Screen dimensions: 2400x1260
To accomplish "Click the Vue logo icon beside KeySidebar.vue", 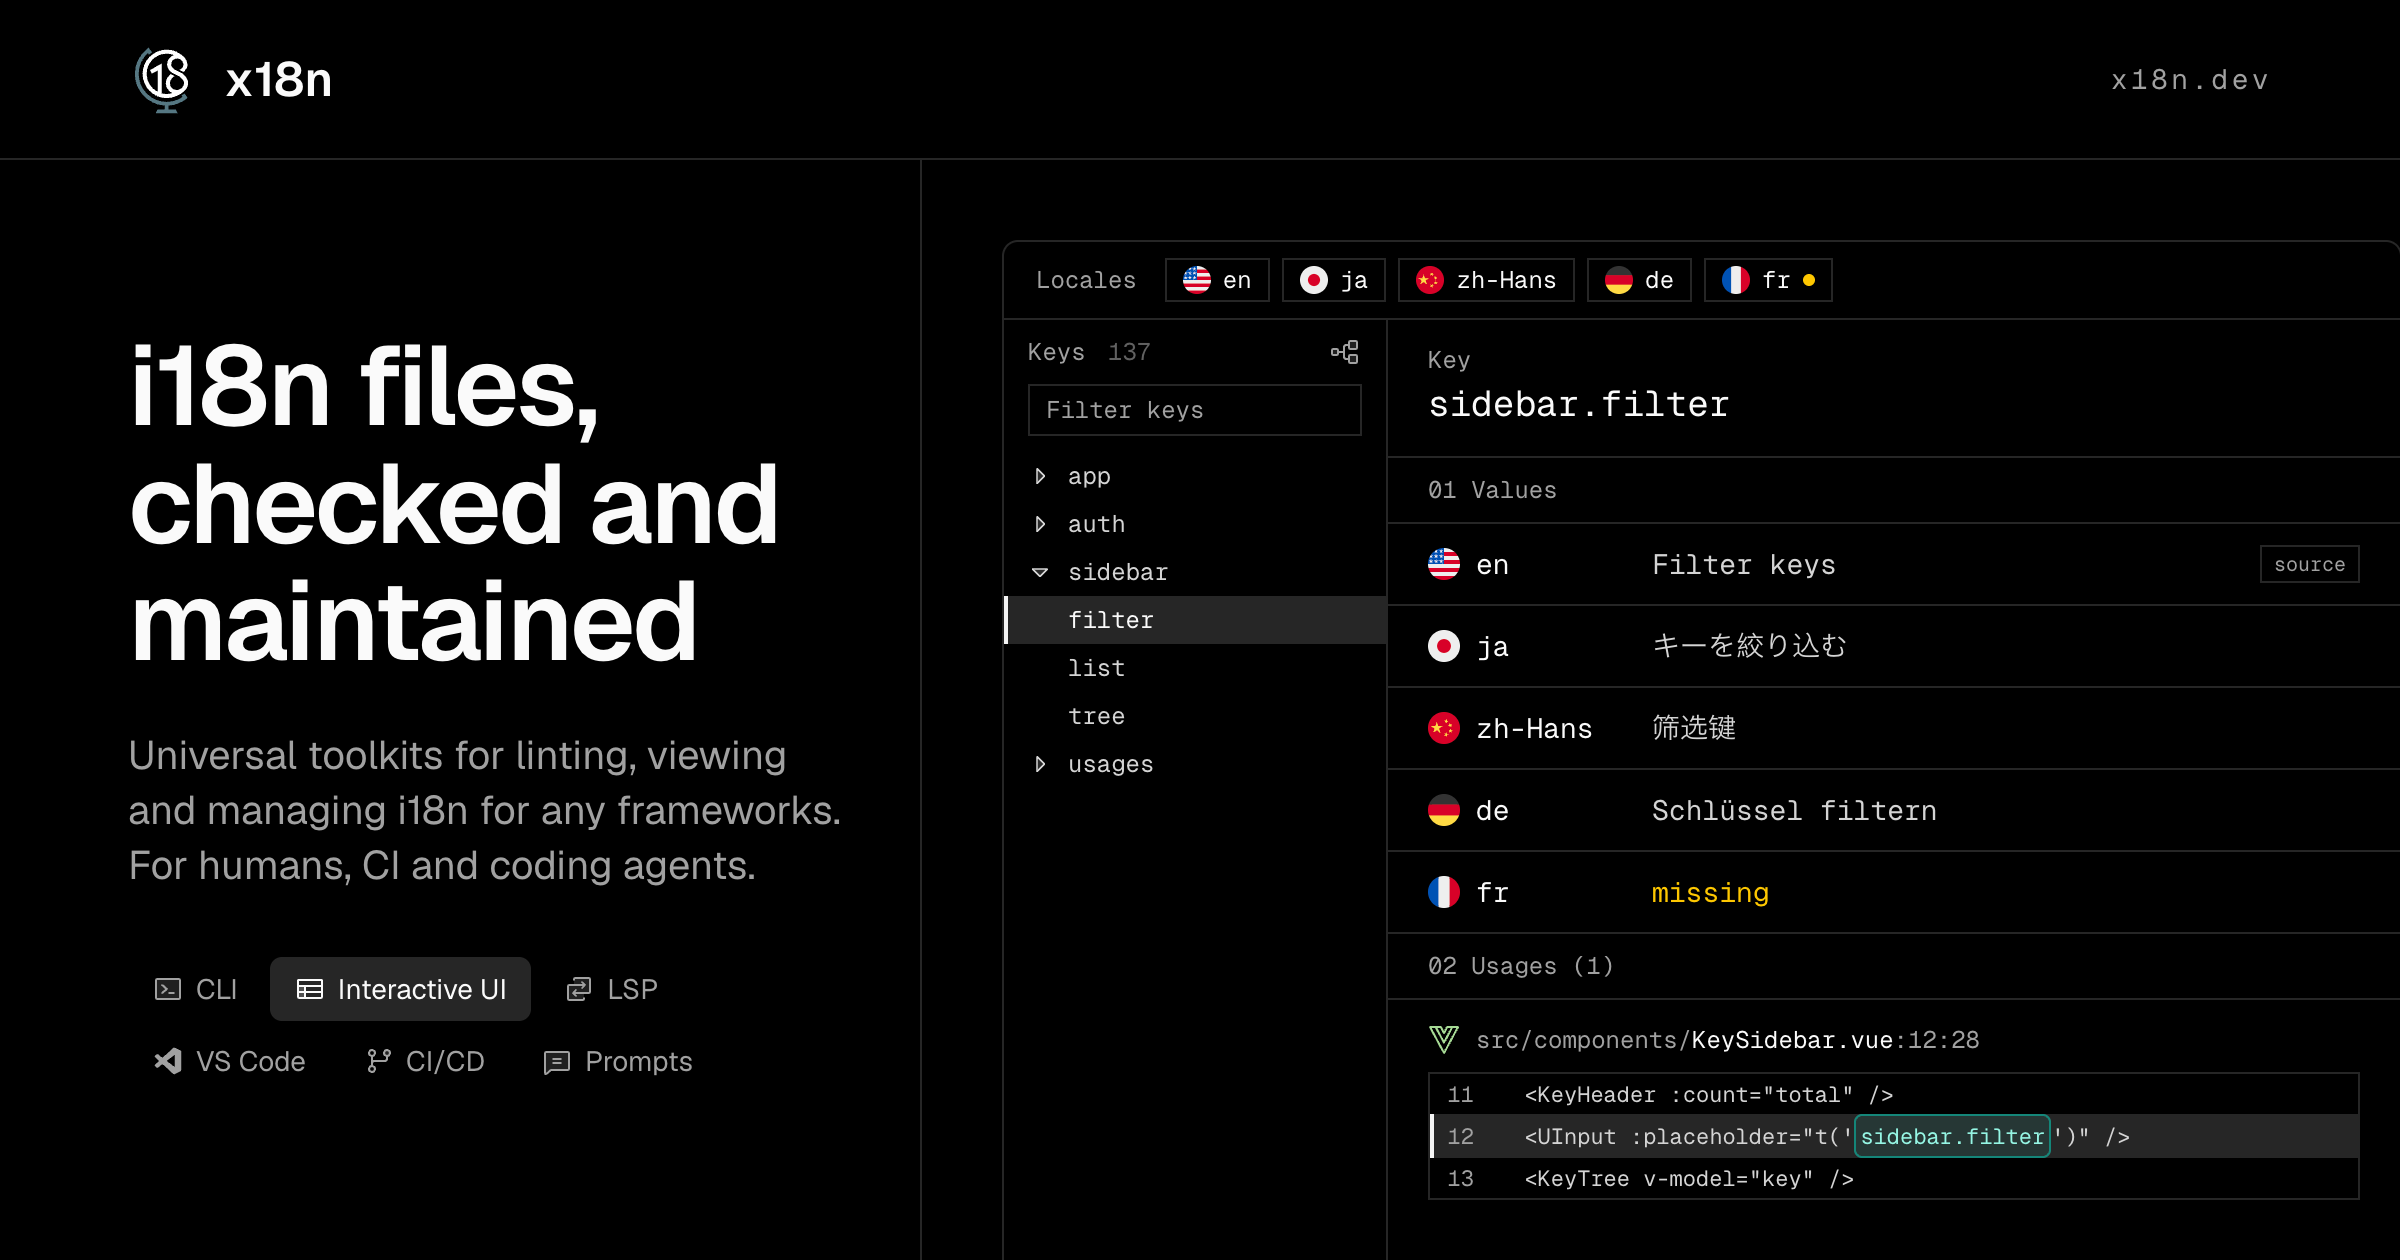I will coord(1444,1040).
